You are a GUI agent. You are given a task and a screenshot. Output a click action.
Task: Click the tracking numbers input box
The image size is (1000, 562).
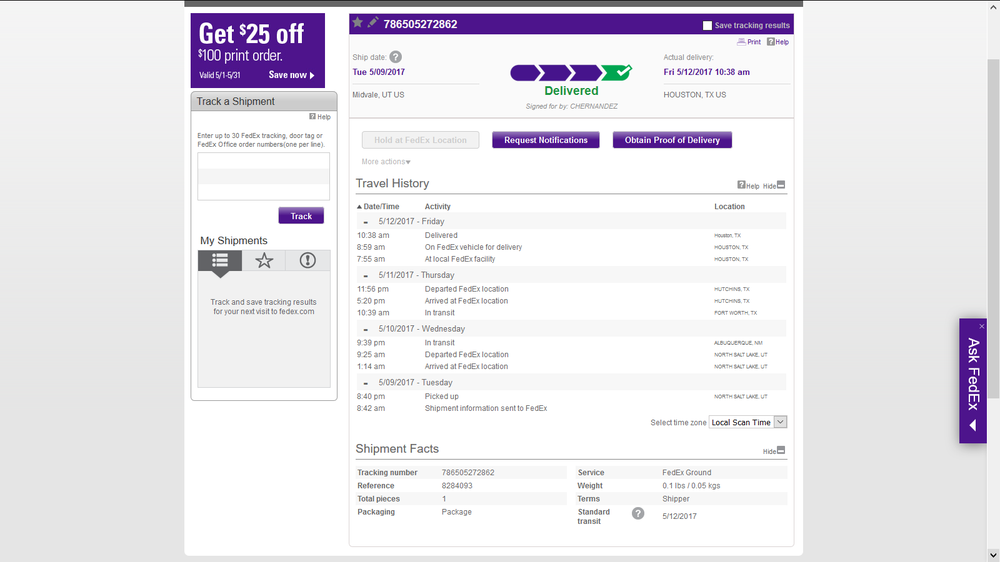(263, 176)
